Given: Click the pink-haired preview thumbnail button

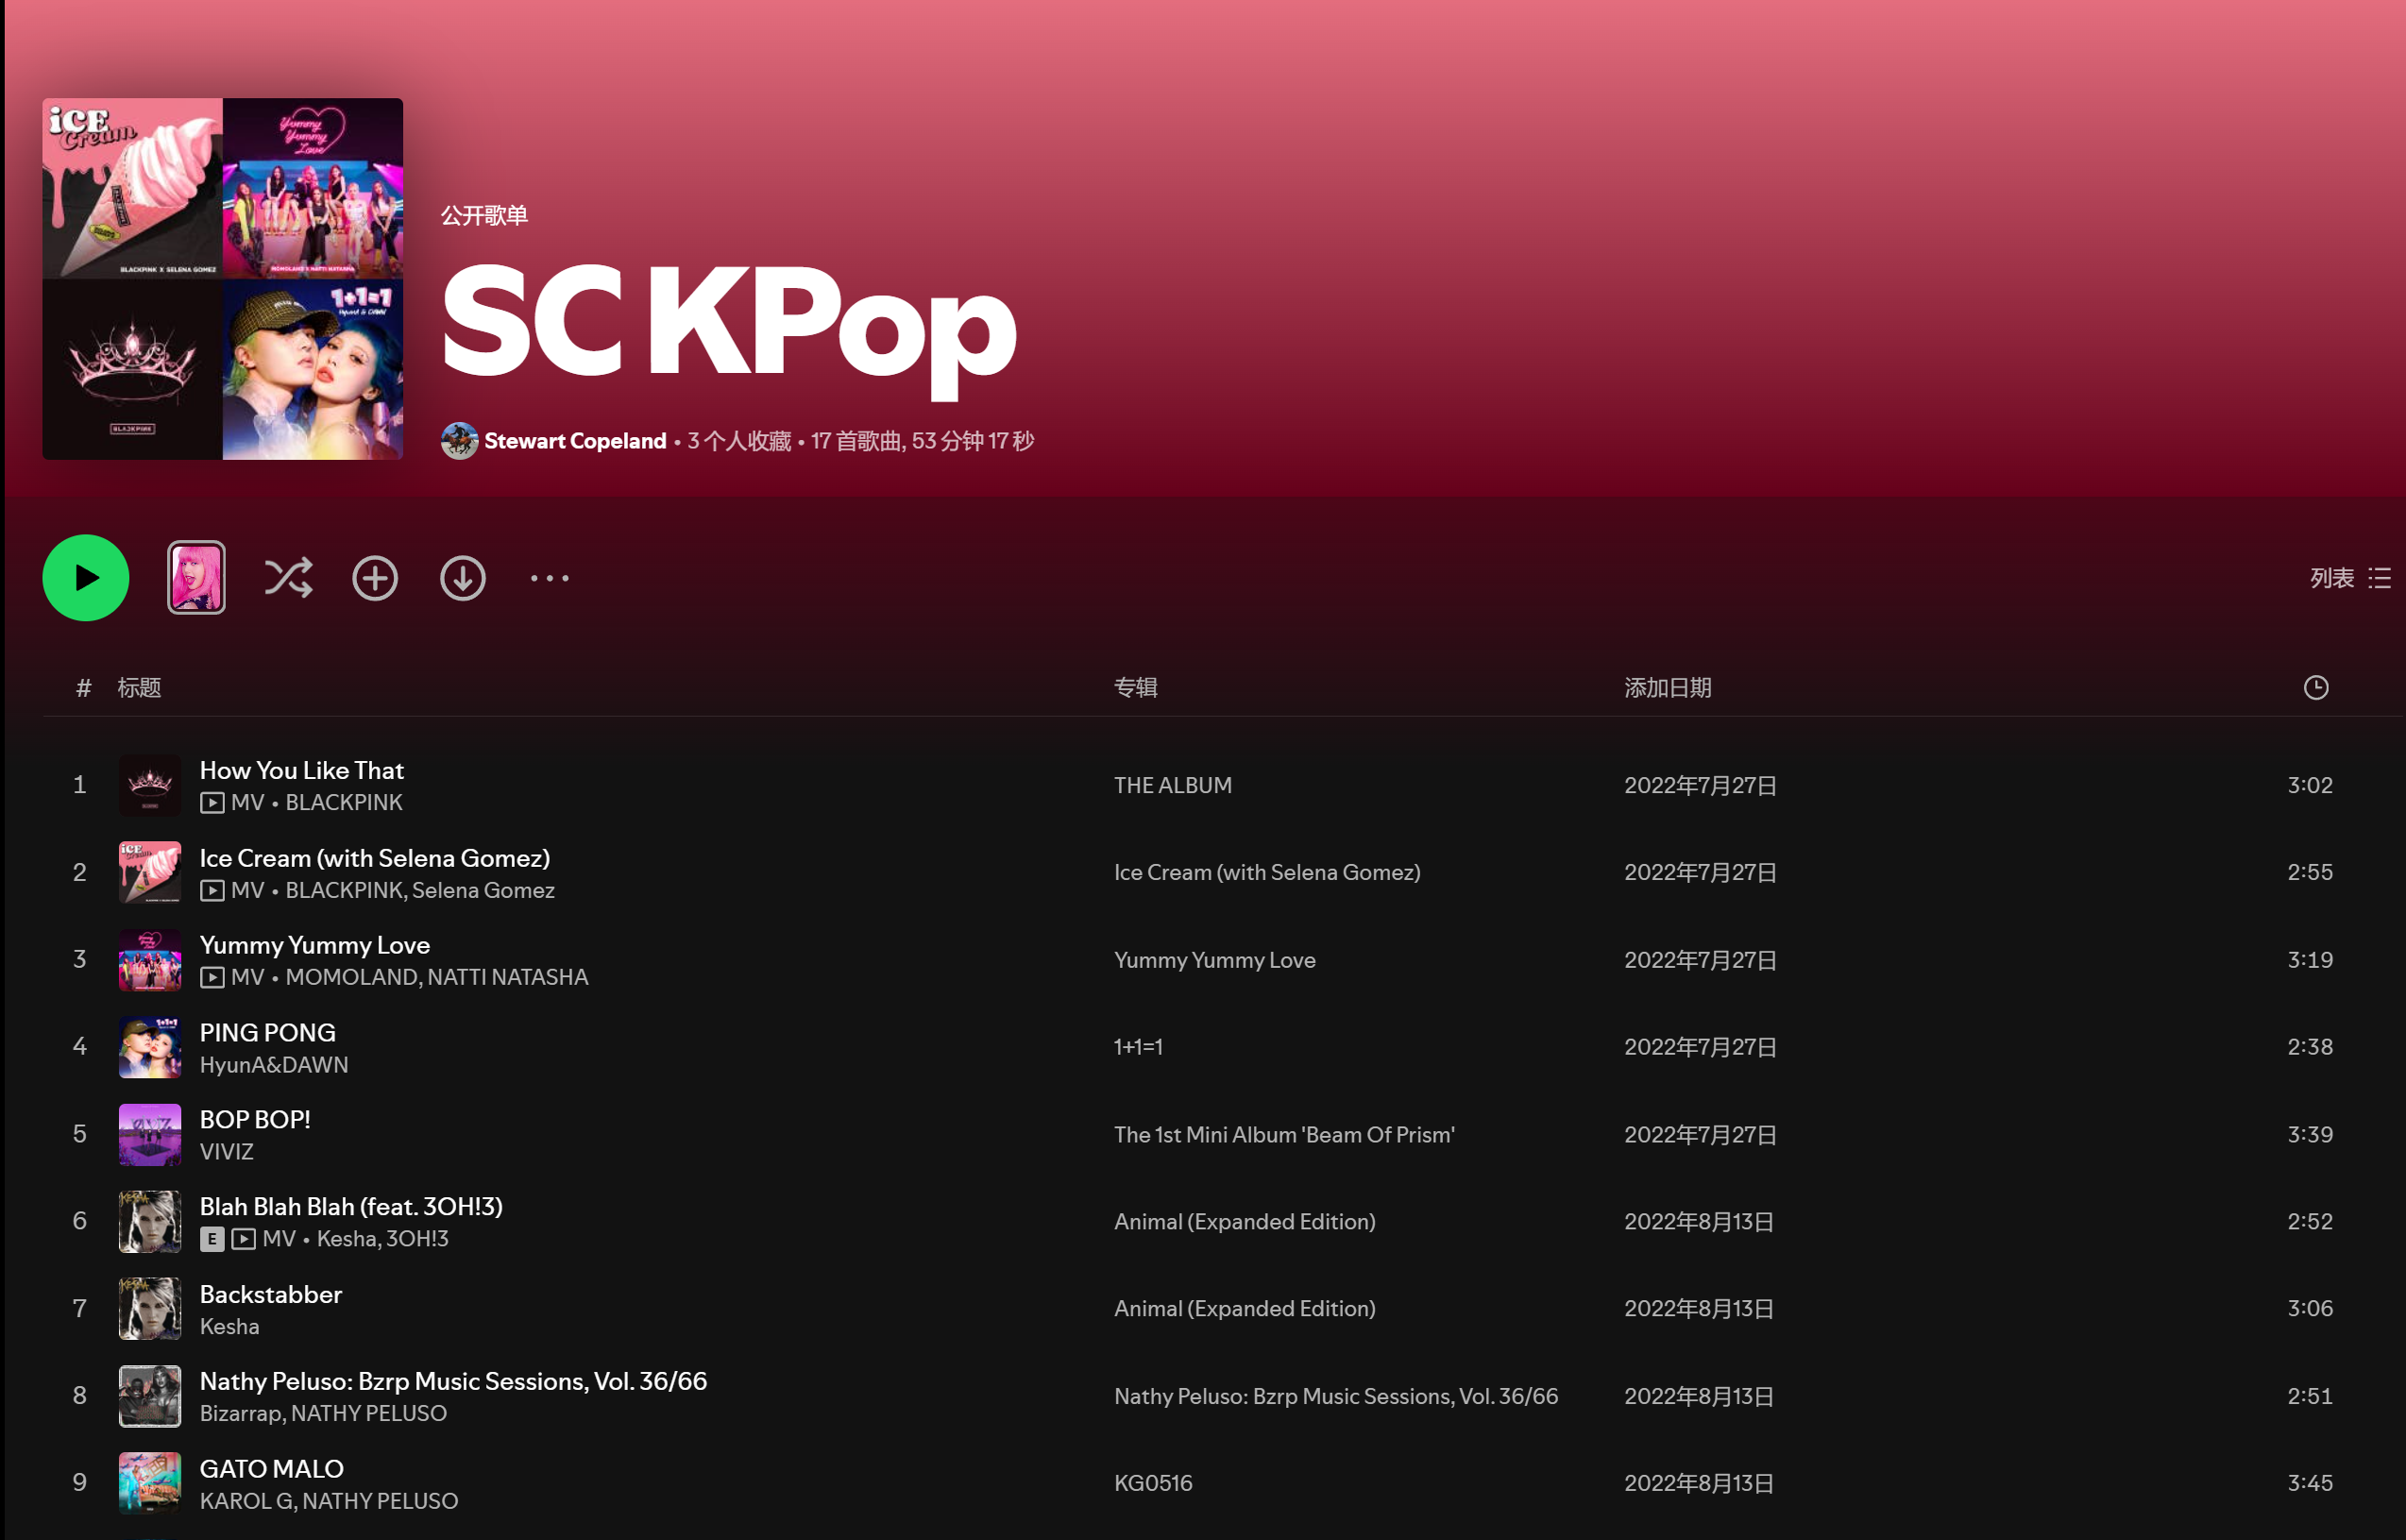Looking at the screenshot, I should (x=196, y=578).
